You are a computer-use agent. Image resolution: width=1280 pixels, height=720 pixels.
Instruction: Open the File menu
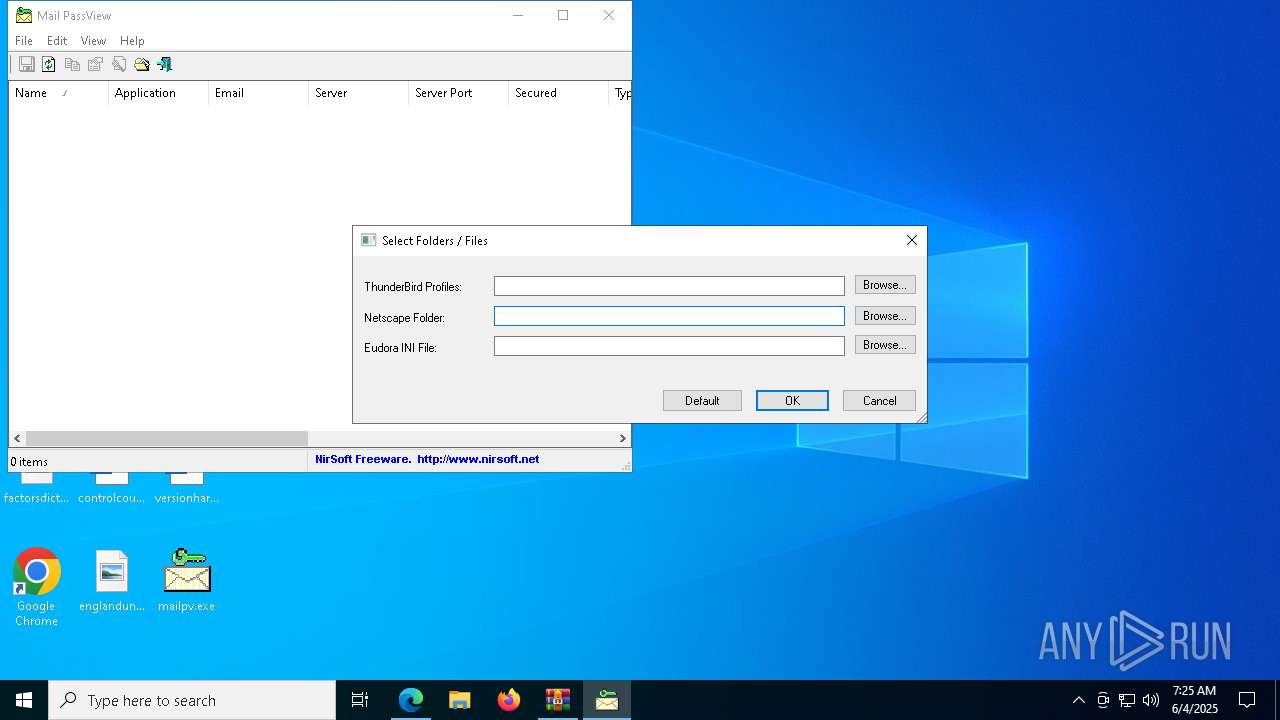[24, 41]
